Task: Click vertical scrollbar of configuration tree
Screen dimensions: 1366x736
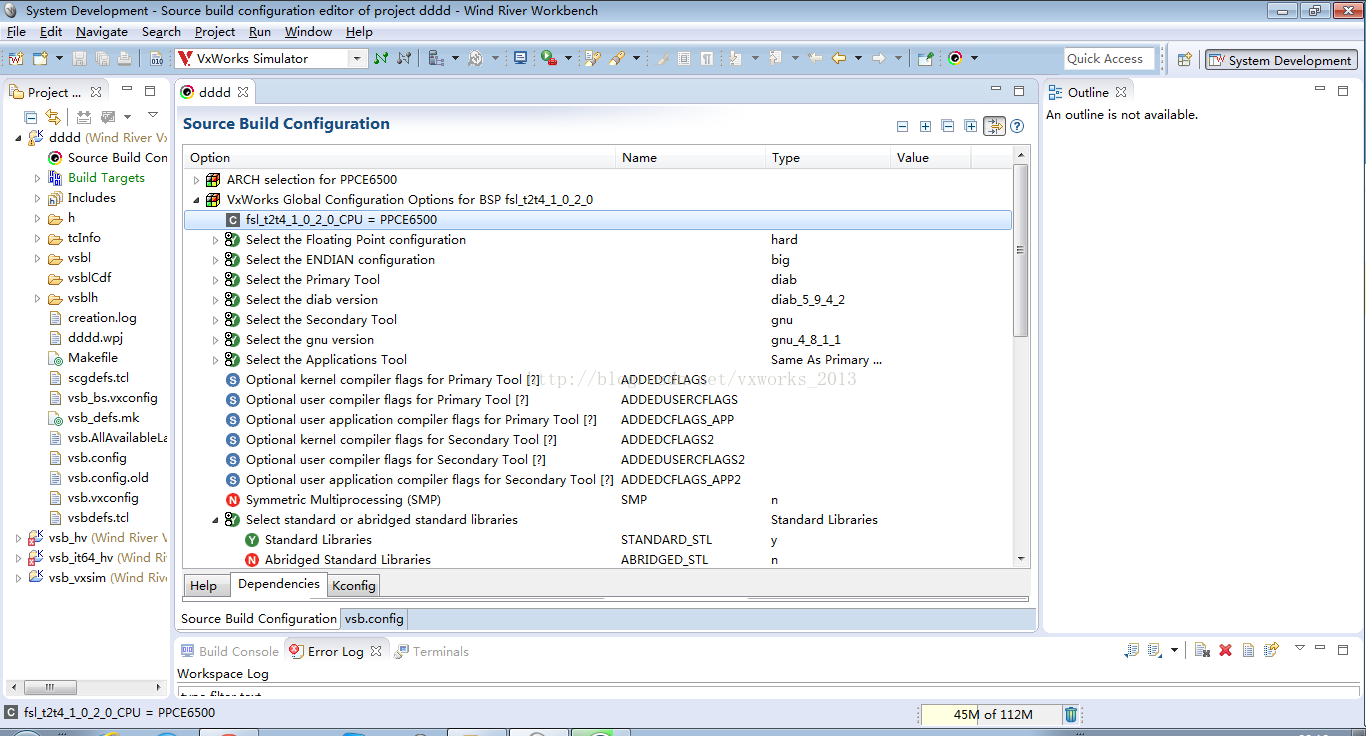Action: coord(1021,250)
